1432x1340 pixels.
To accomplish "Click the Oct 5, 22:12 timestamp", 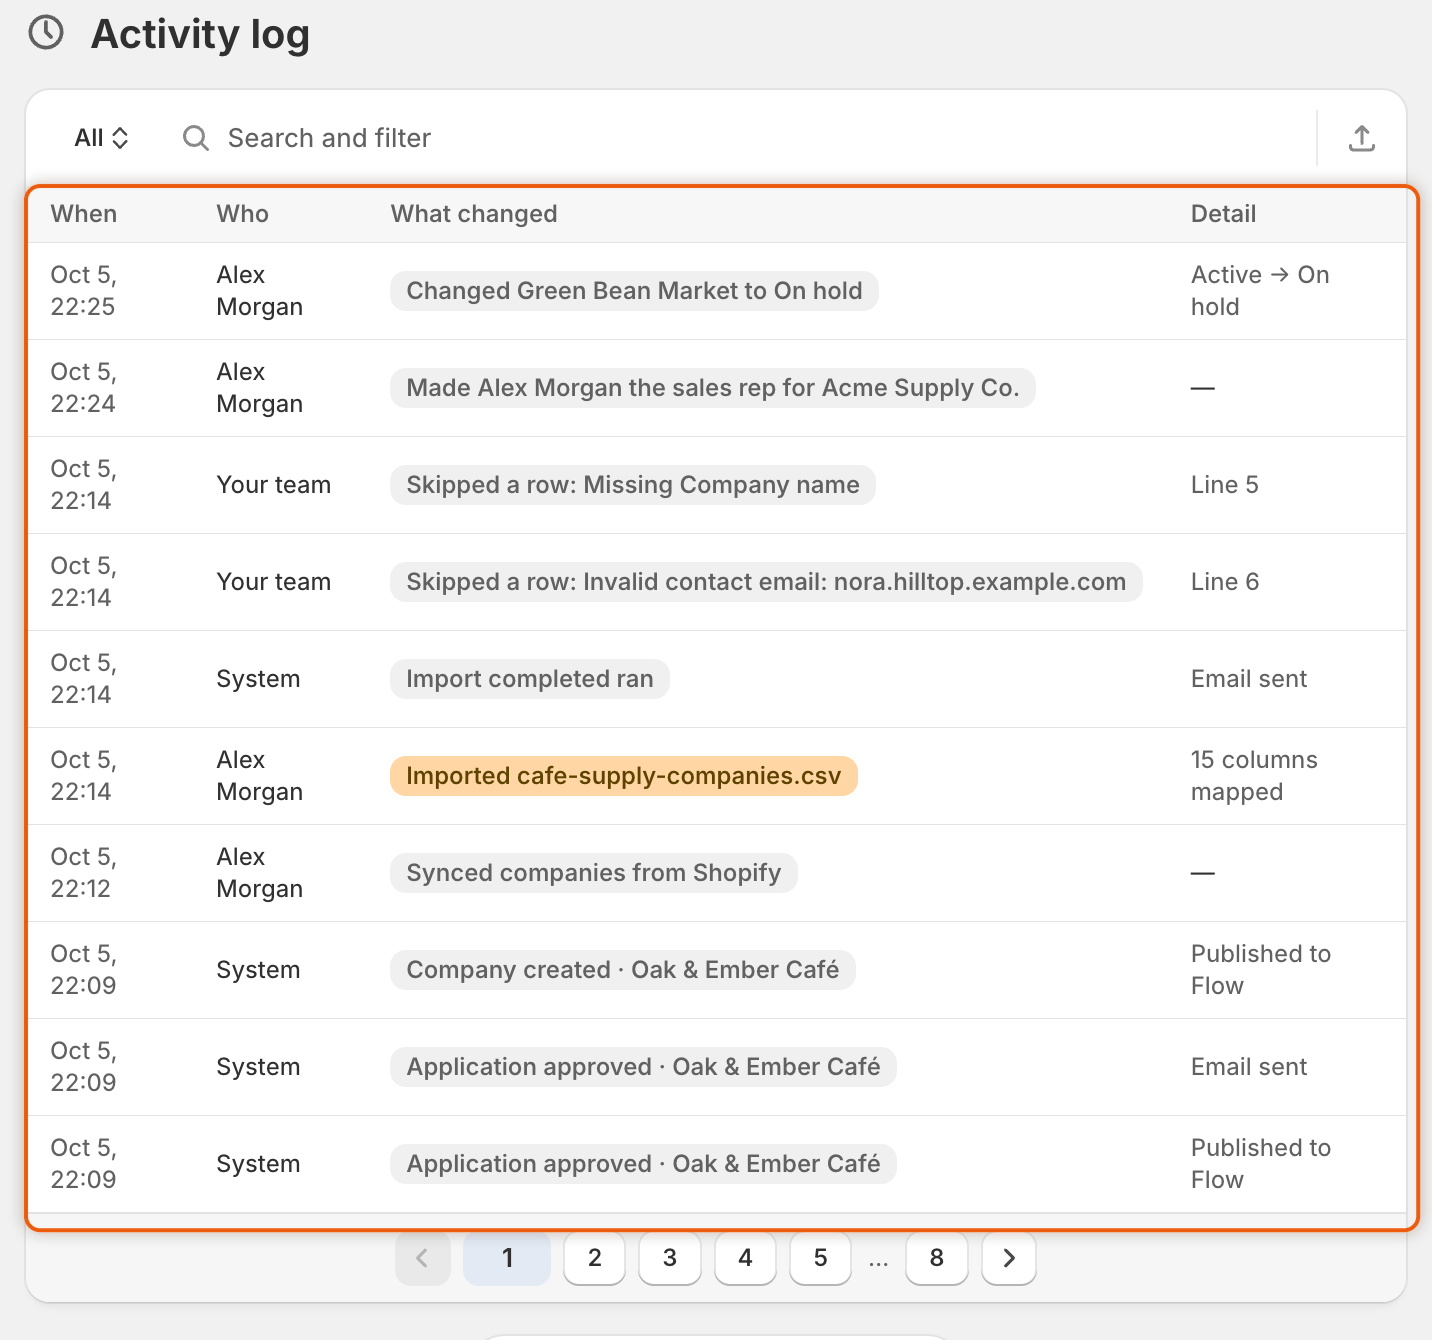I will (84, 873).
